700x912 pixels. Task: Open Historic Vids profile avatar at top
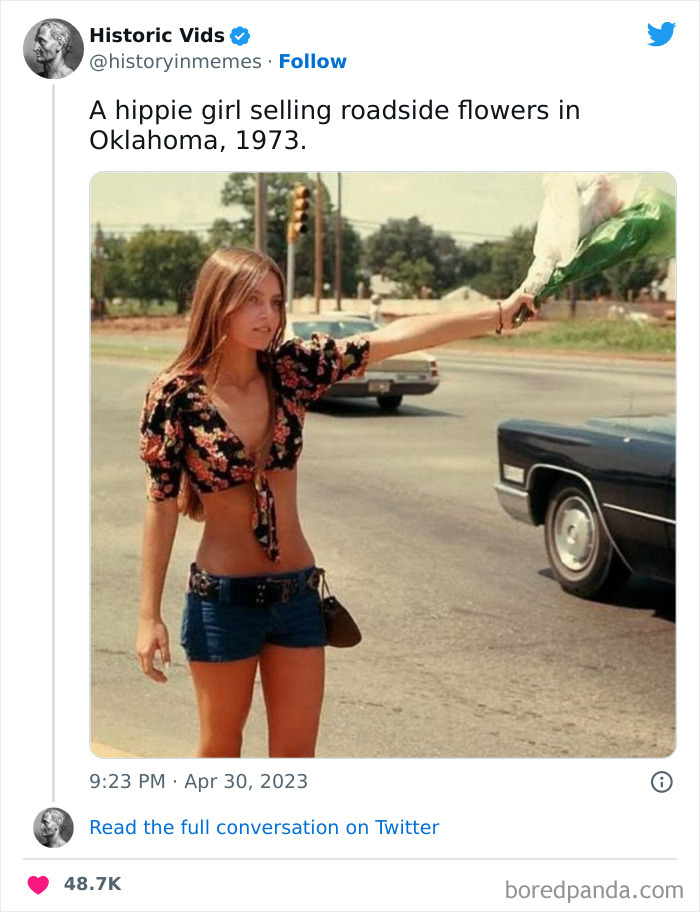pos(53,48)
